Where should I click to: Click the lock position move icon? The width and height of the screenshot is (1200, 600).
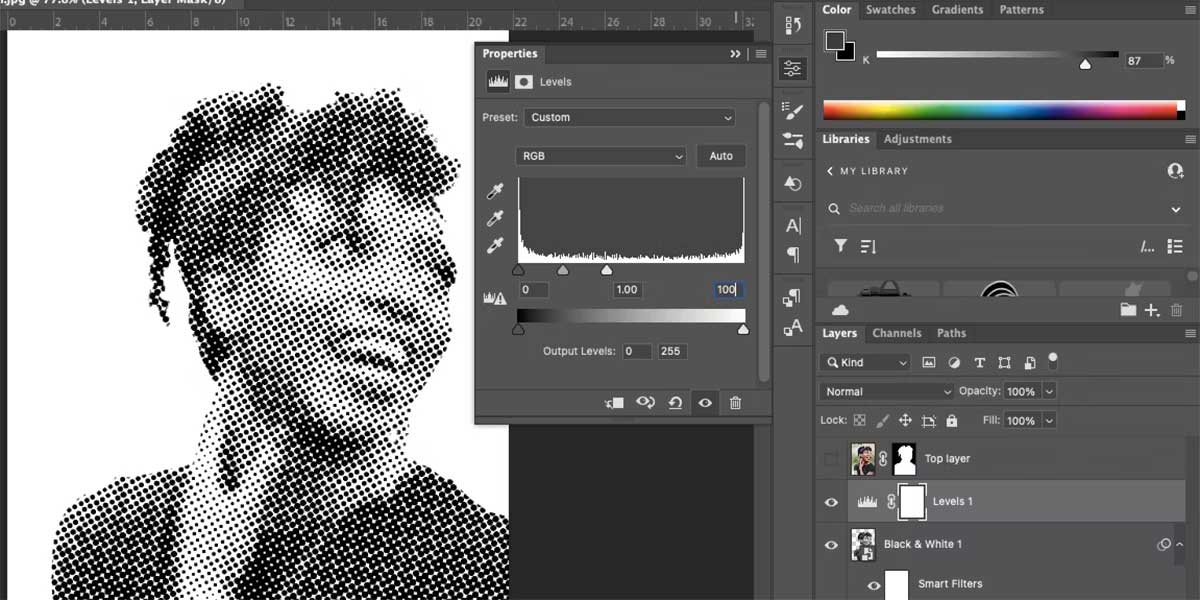(x=905, y=421)
